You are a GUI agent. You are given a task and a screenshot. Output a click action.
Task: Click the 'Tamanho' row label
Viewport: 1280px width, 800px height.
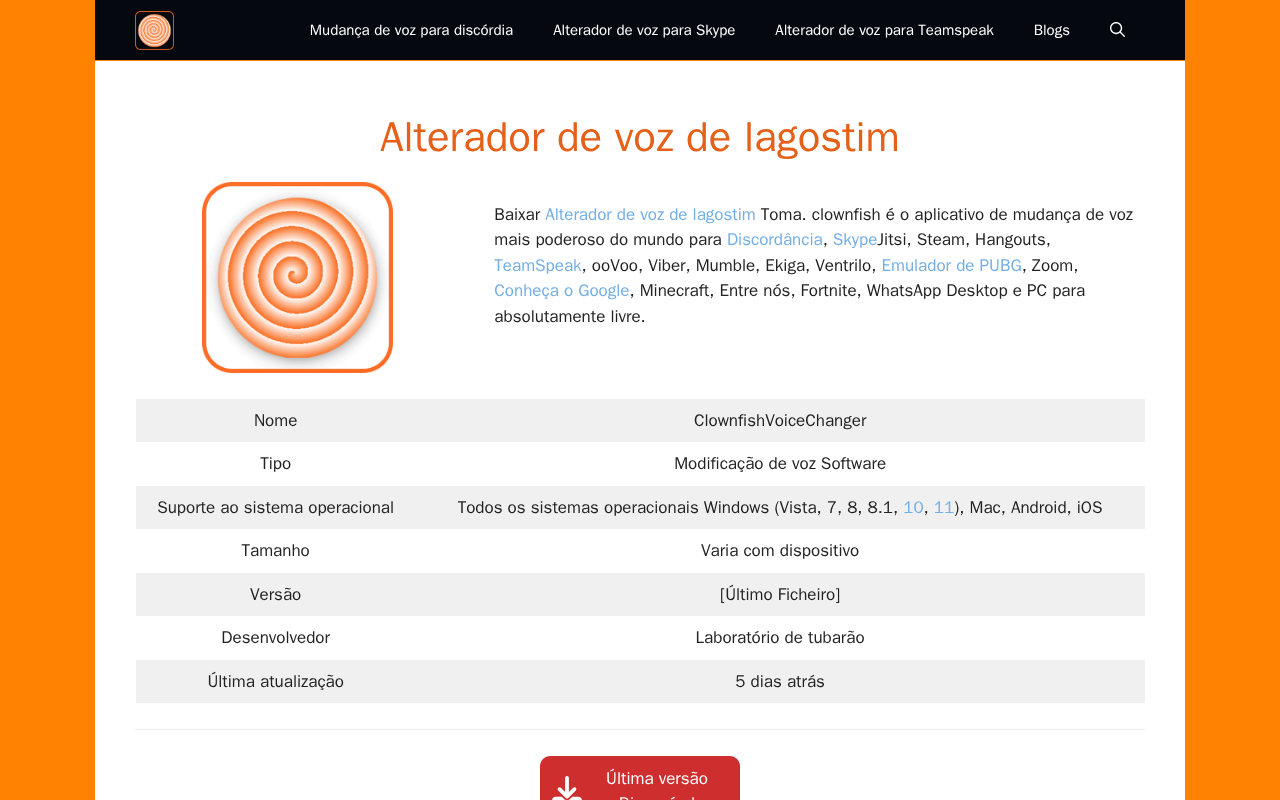click(275, 551)
